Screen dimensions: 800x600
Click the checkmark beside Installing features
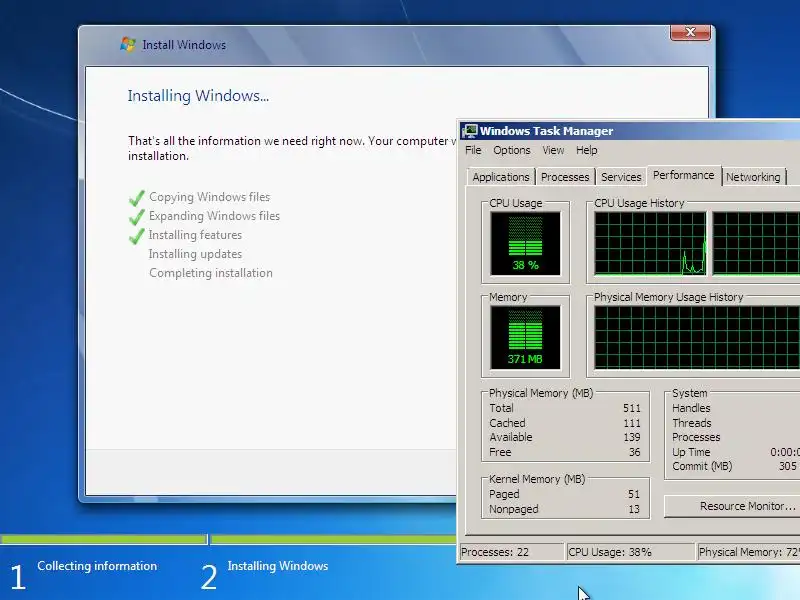pyautogui.click(x=136, y=236)
